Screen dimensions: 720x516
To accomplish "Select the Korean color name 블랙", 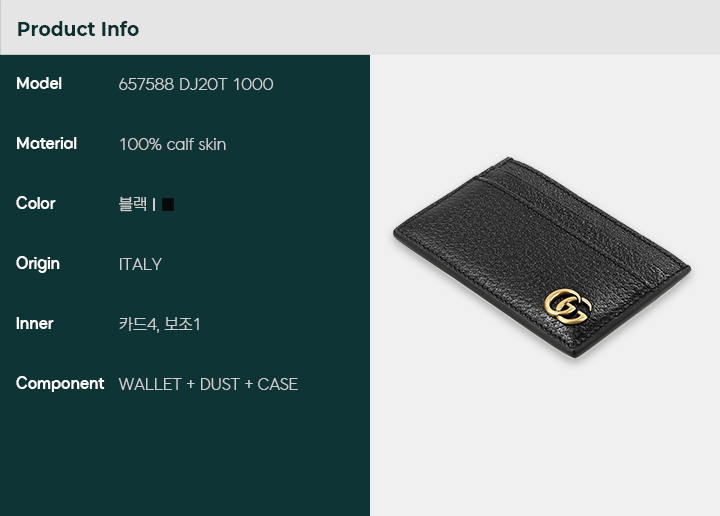I will [133, 204].
